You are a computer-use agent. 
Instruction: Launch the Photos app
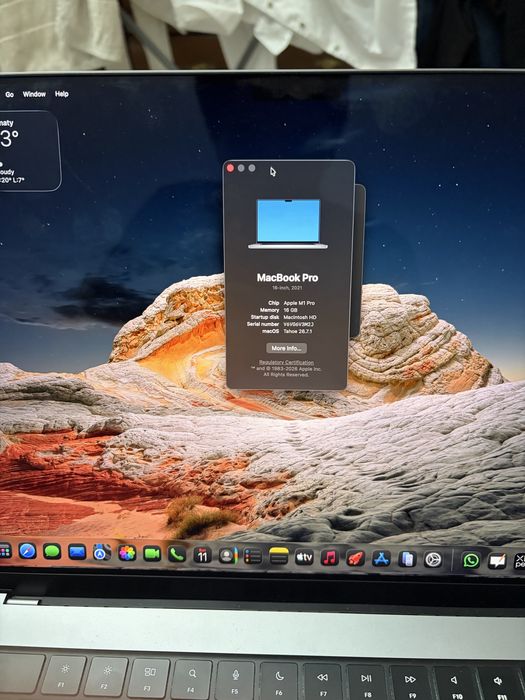pyautogui.click(x=127, y=554)
